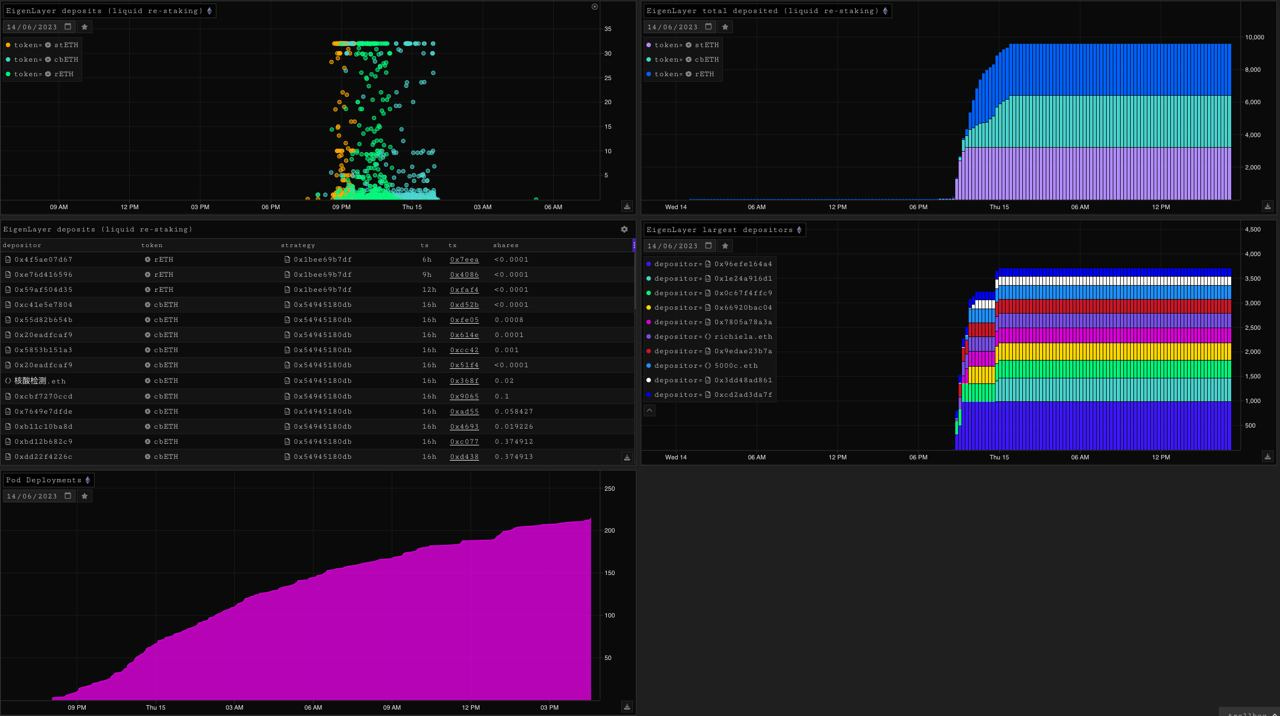Download the EigenLayer deposits scatter chart
1280x716 pixels.
[627, 206]
